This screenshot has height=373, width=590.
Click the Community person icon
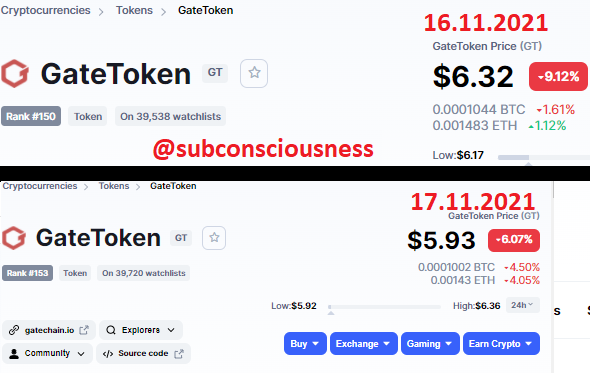coord(14,353)
